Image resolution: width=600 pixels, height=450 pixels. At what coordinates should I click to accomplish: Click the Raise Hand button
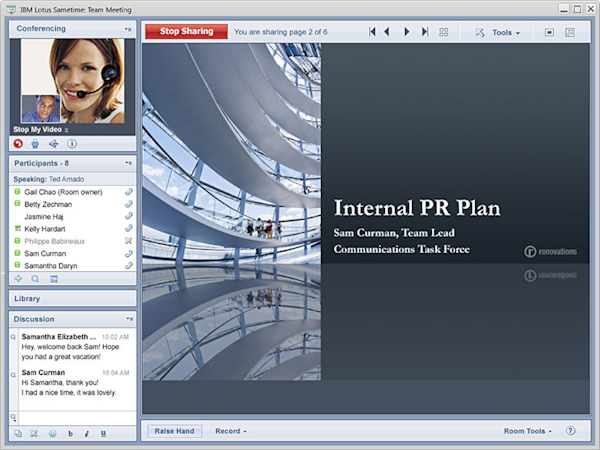click(x=174, y=431)
